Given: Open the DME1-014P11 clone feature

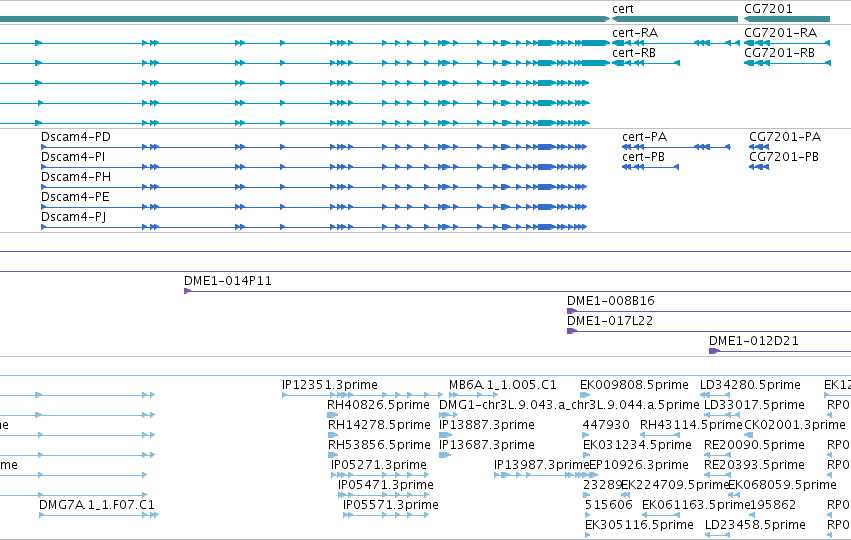Looking at the screenshot, I should coord(228,281).
